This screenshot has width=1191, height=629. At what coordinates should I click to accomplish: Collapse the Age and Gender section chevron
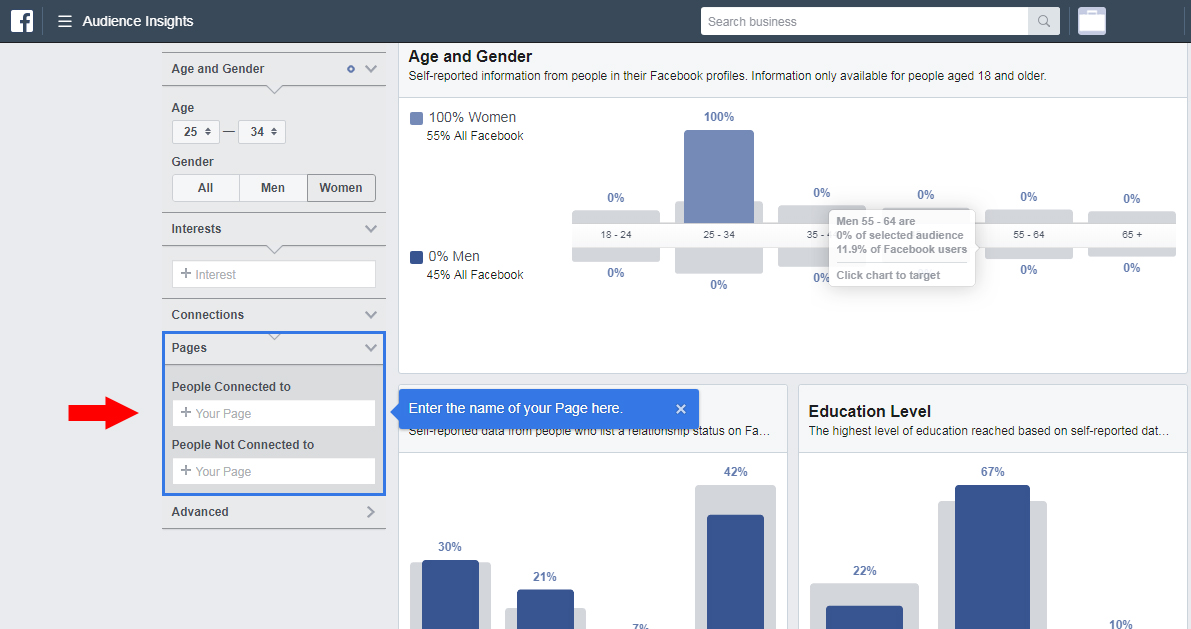point(371,69)
